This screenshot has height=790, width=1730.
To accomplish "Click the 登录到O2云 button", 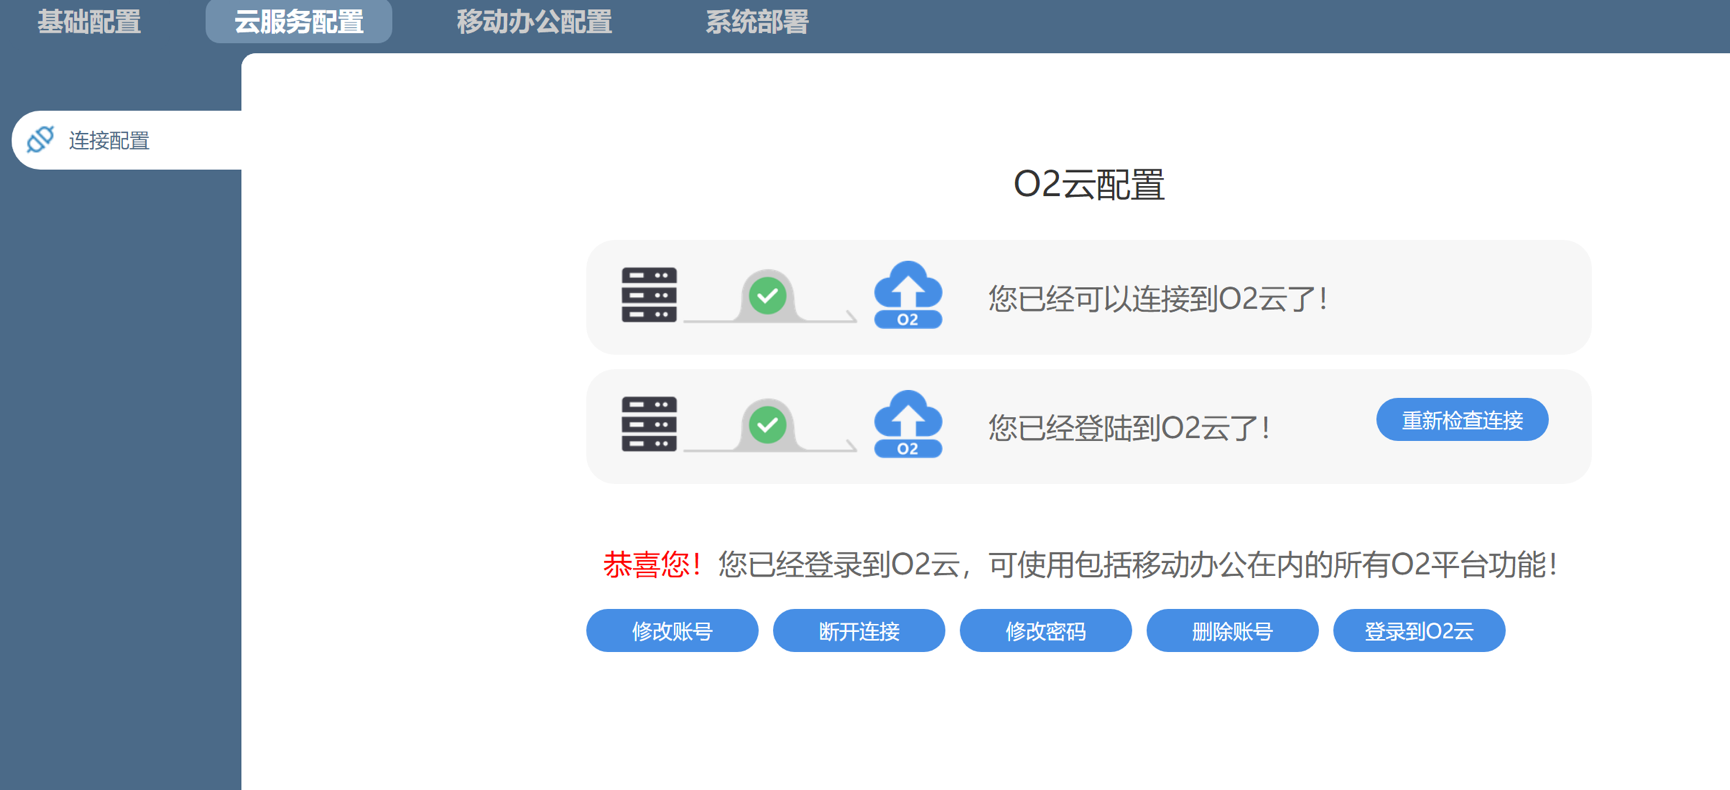I will (x=1418, y=631).
